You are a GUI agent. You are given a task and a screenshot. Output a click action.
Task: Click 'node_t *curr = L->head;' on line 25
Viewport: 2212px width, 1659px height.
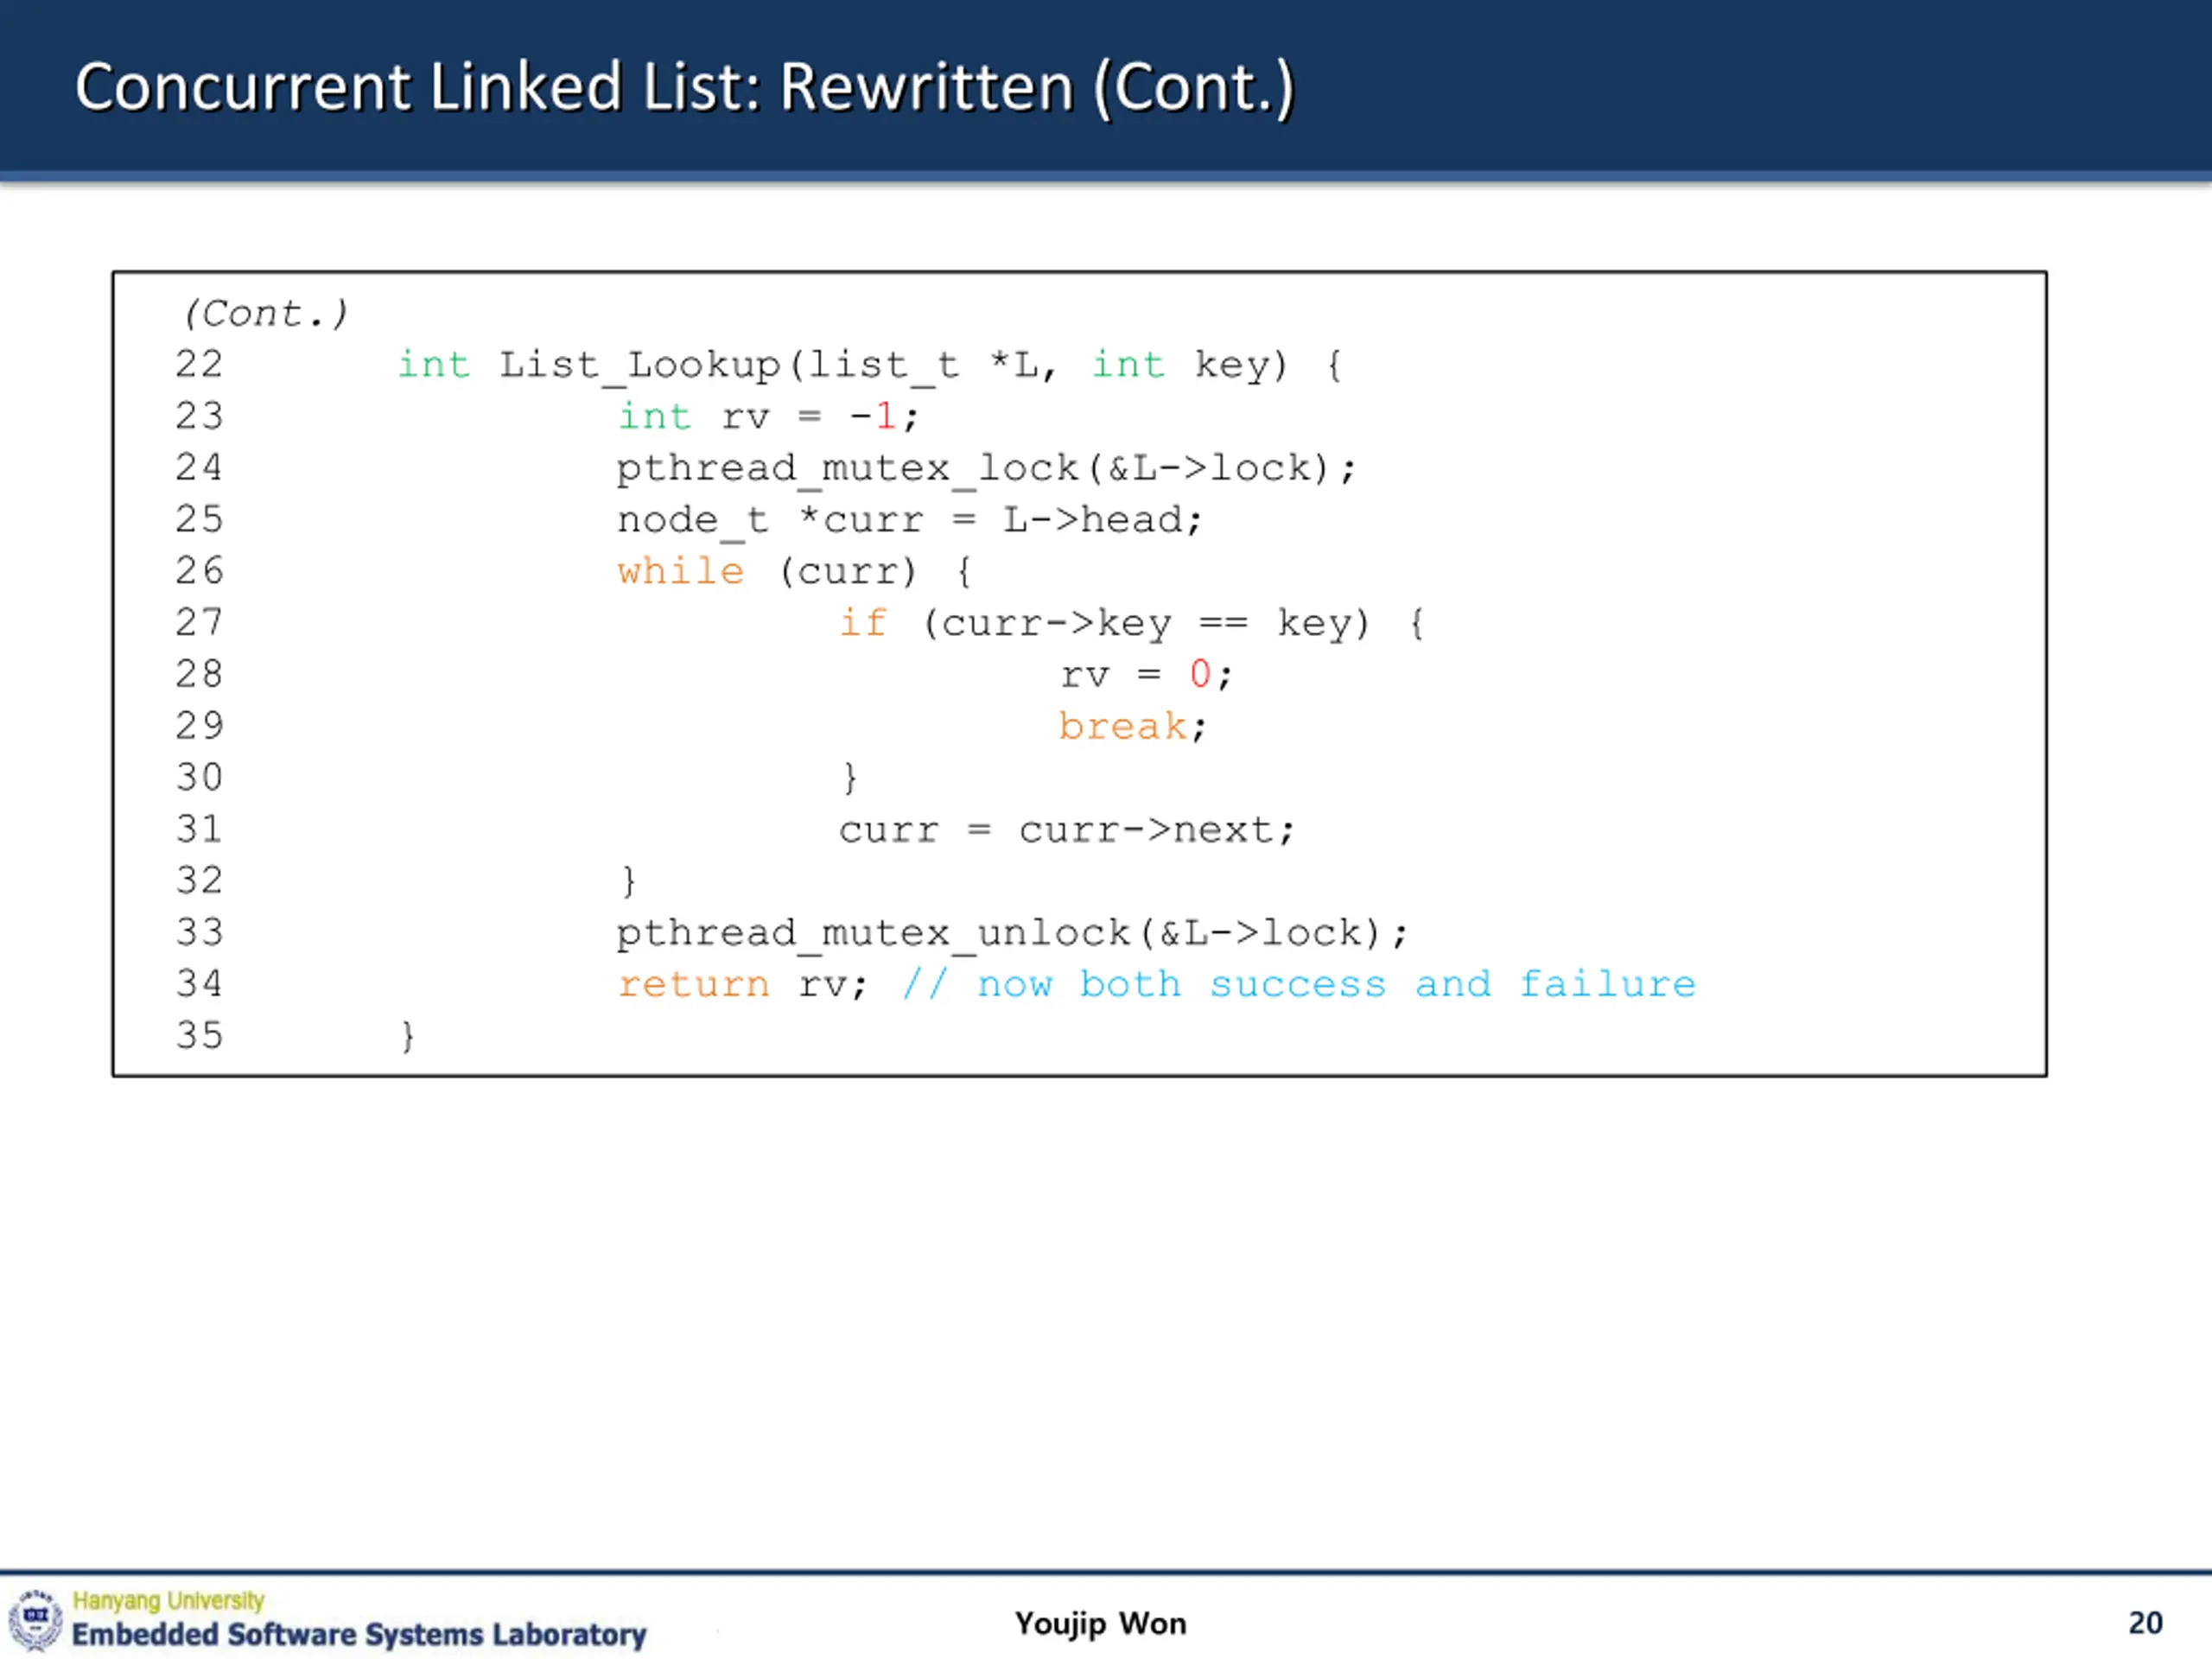[x=909, y=520]
